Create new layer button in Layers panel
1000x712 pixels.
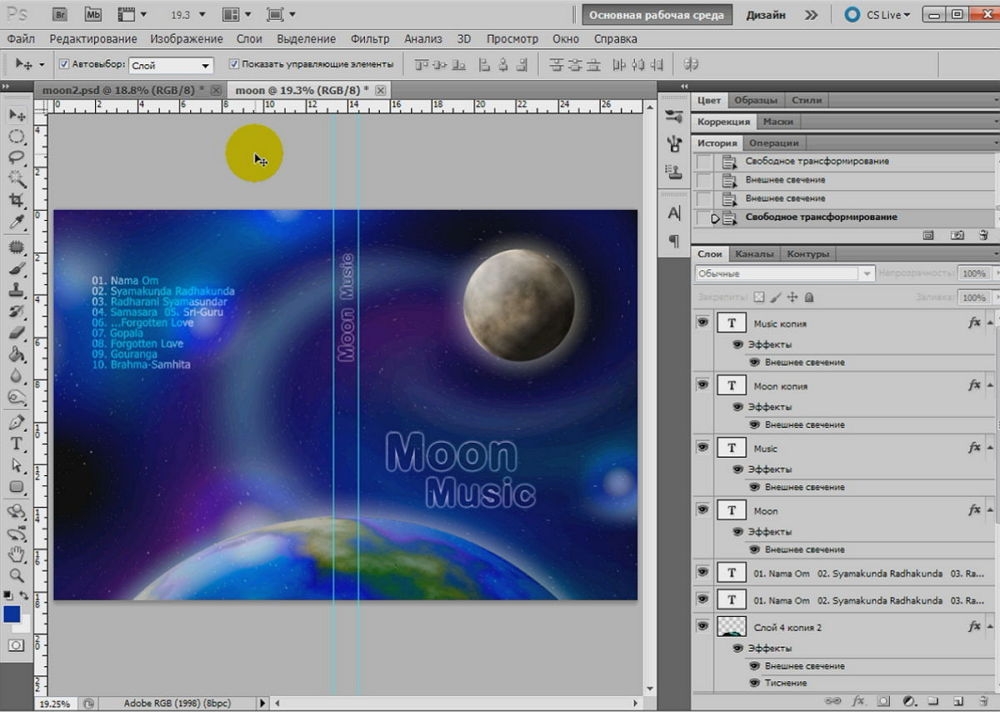tap(958, 701)
